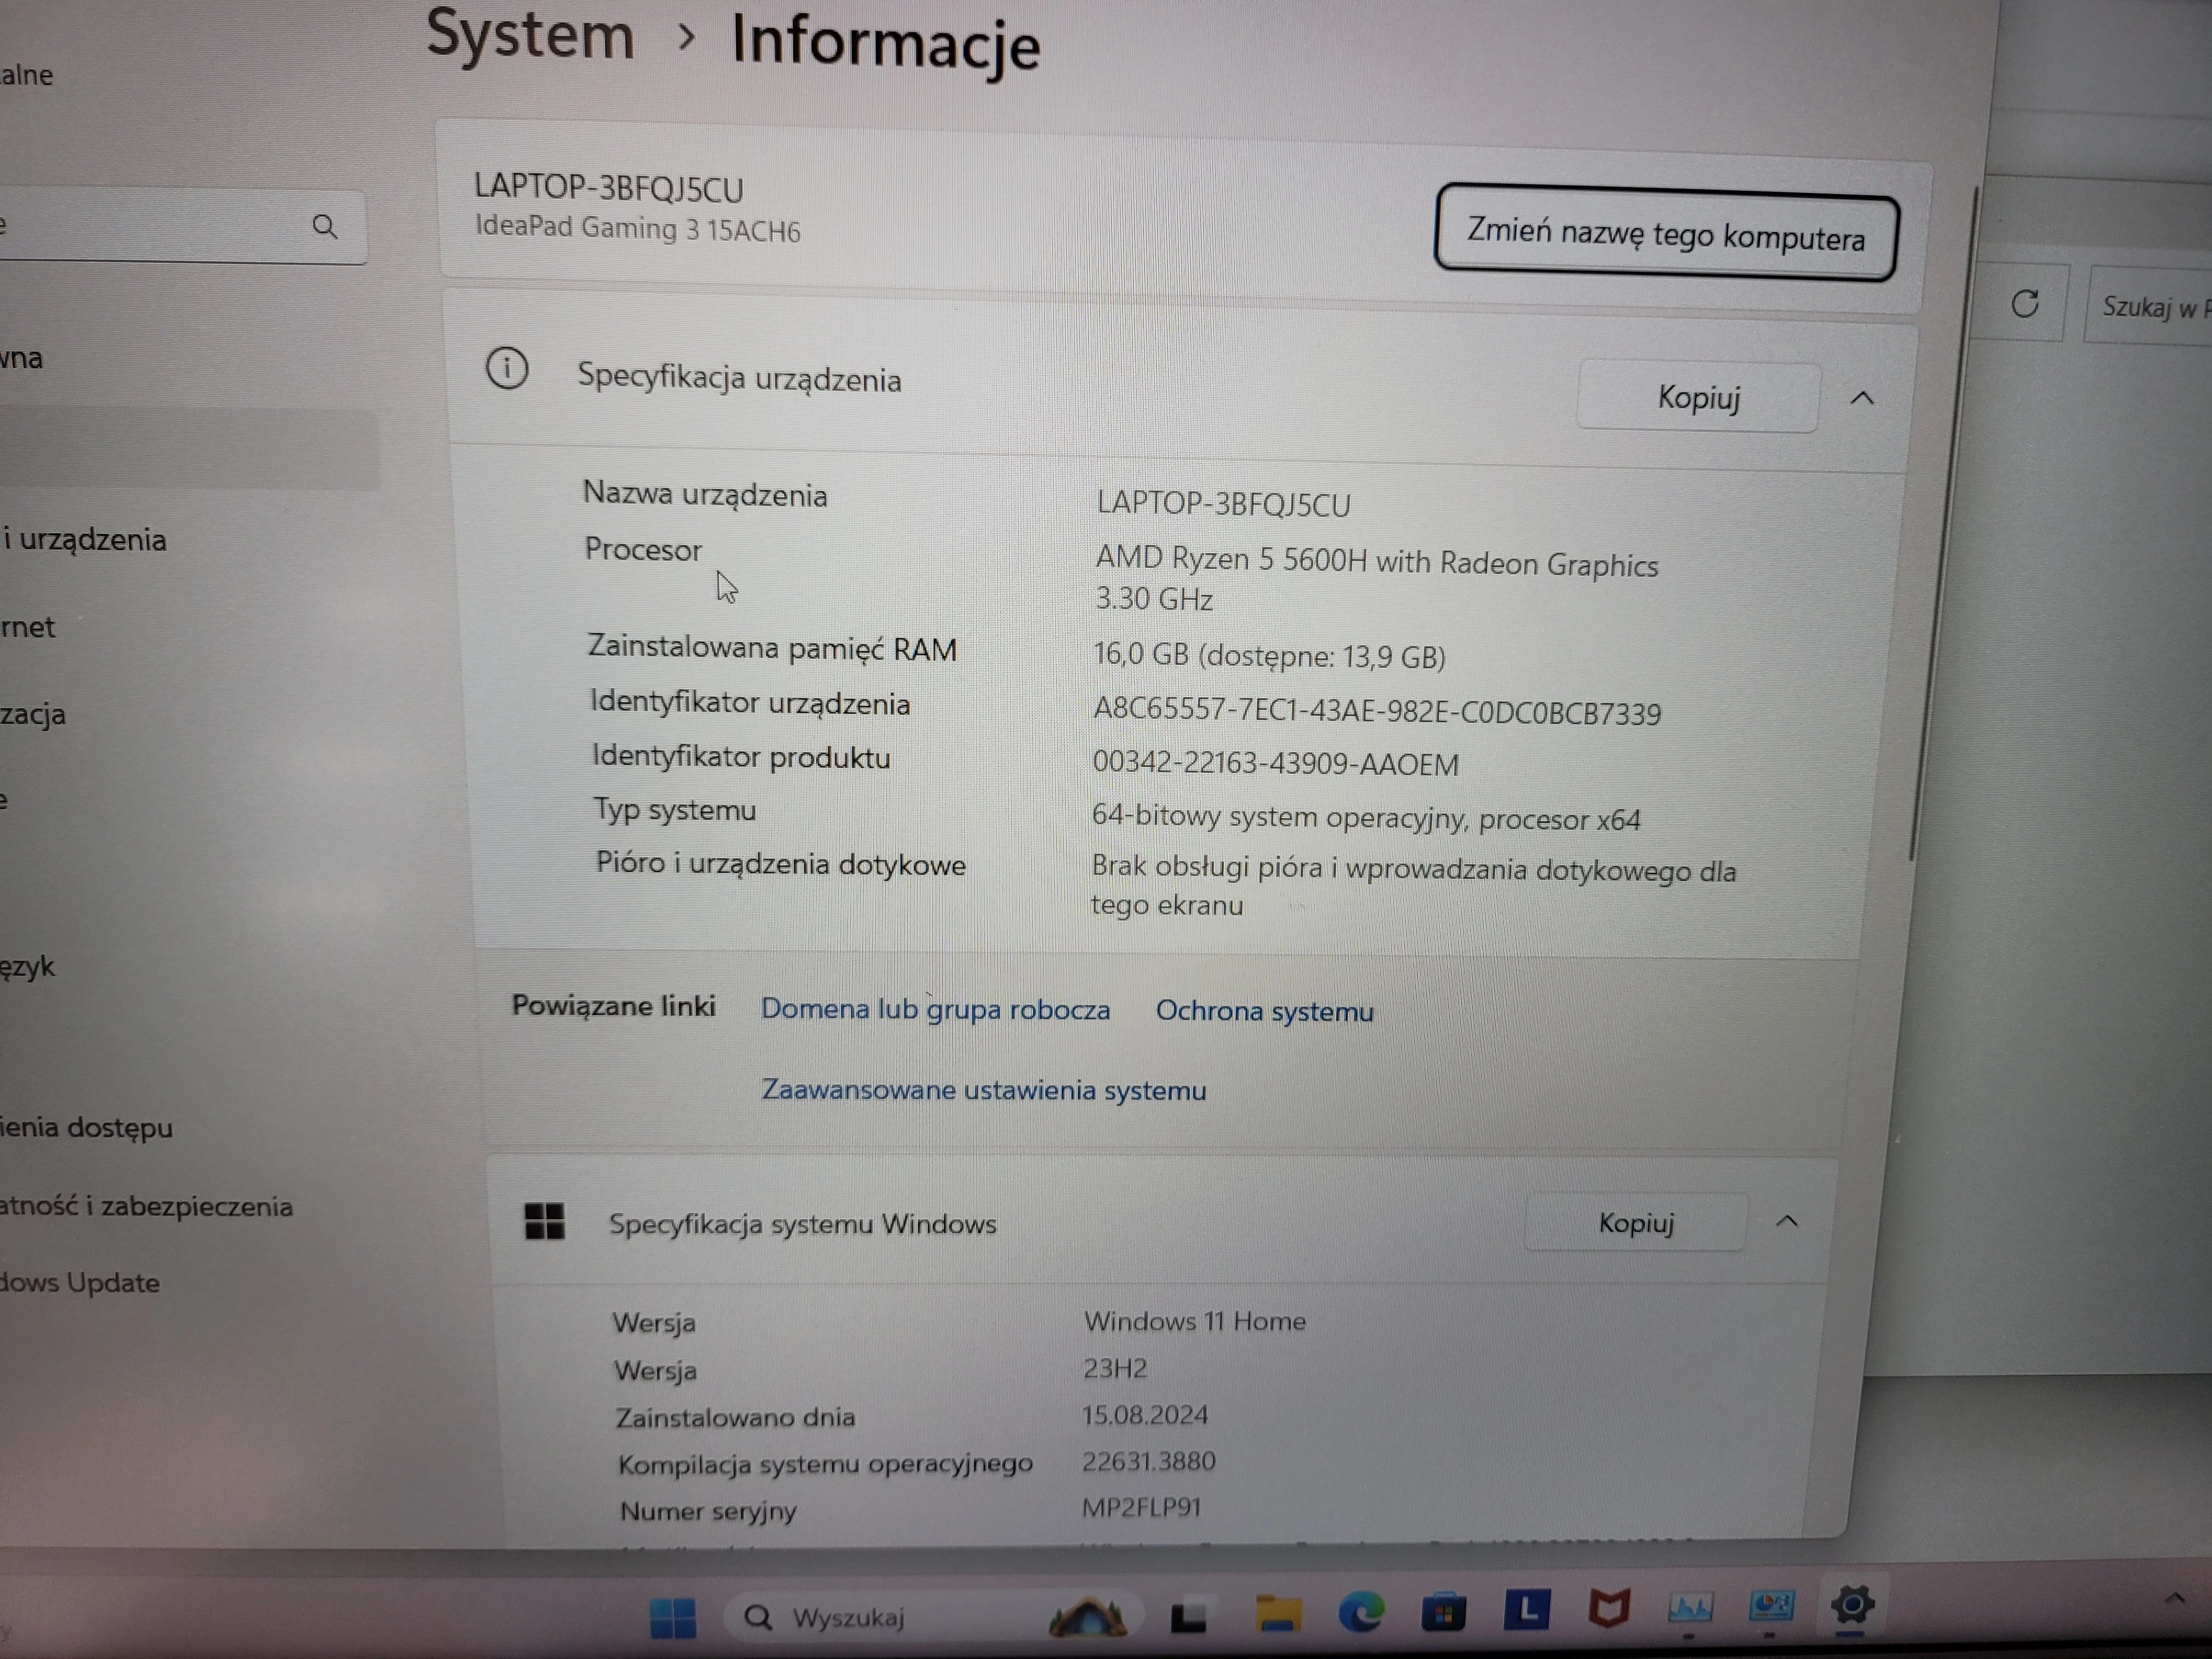Click the Kompilacja systemu operacyjnego label
The height and width of the screenshot is (1659, 2212).
point(825,1464)
